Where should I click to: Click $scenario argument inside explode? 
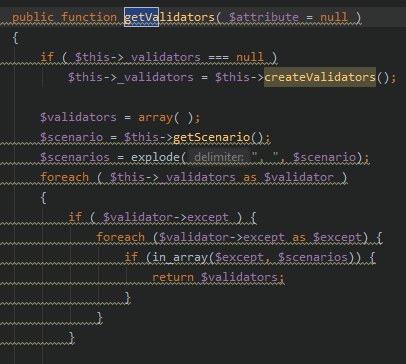tap(324, 157)
